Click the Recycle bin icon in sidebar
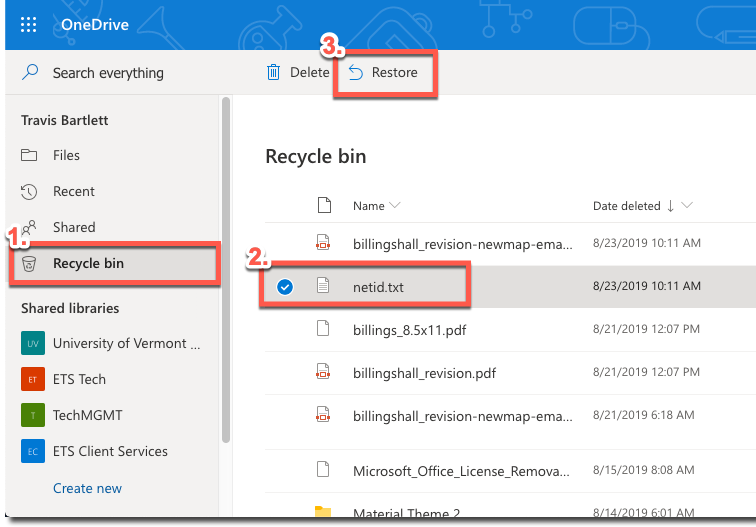The width and height of the screenshot is (756, 527). [x=29, y=263]
